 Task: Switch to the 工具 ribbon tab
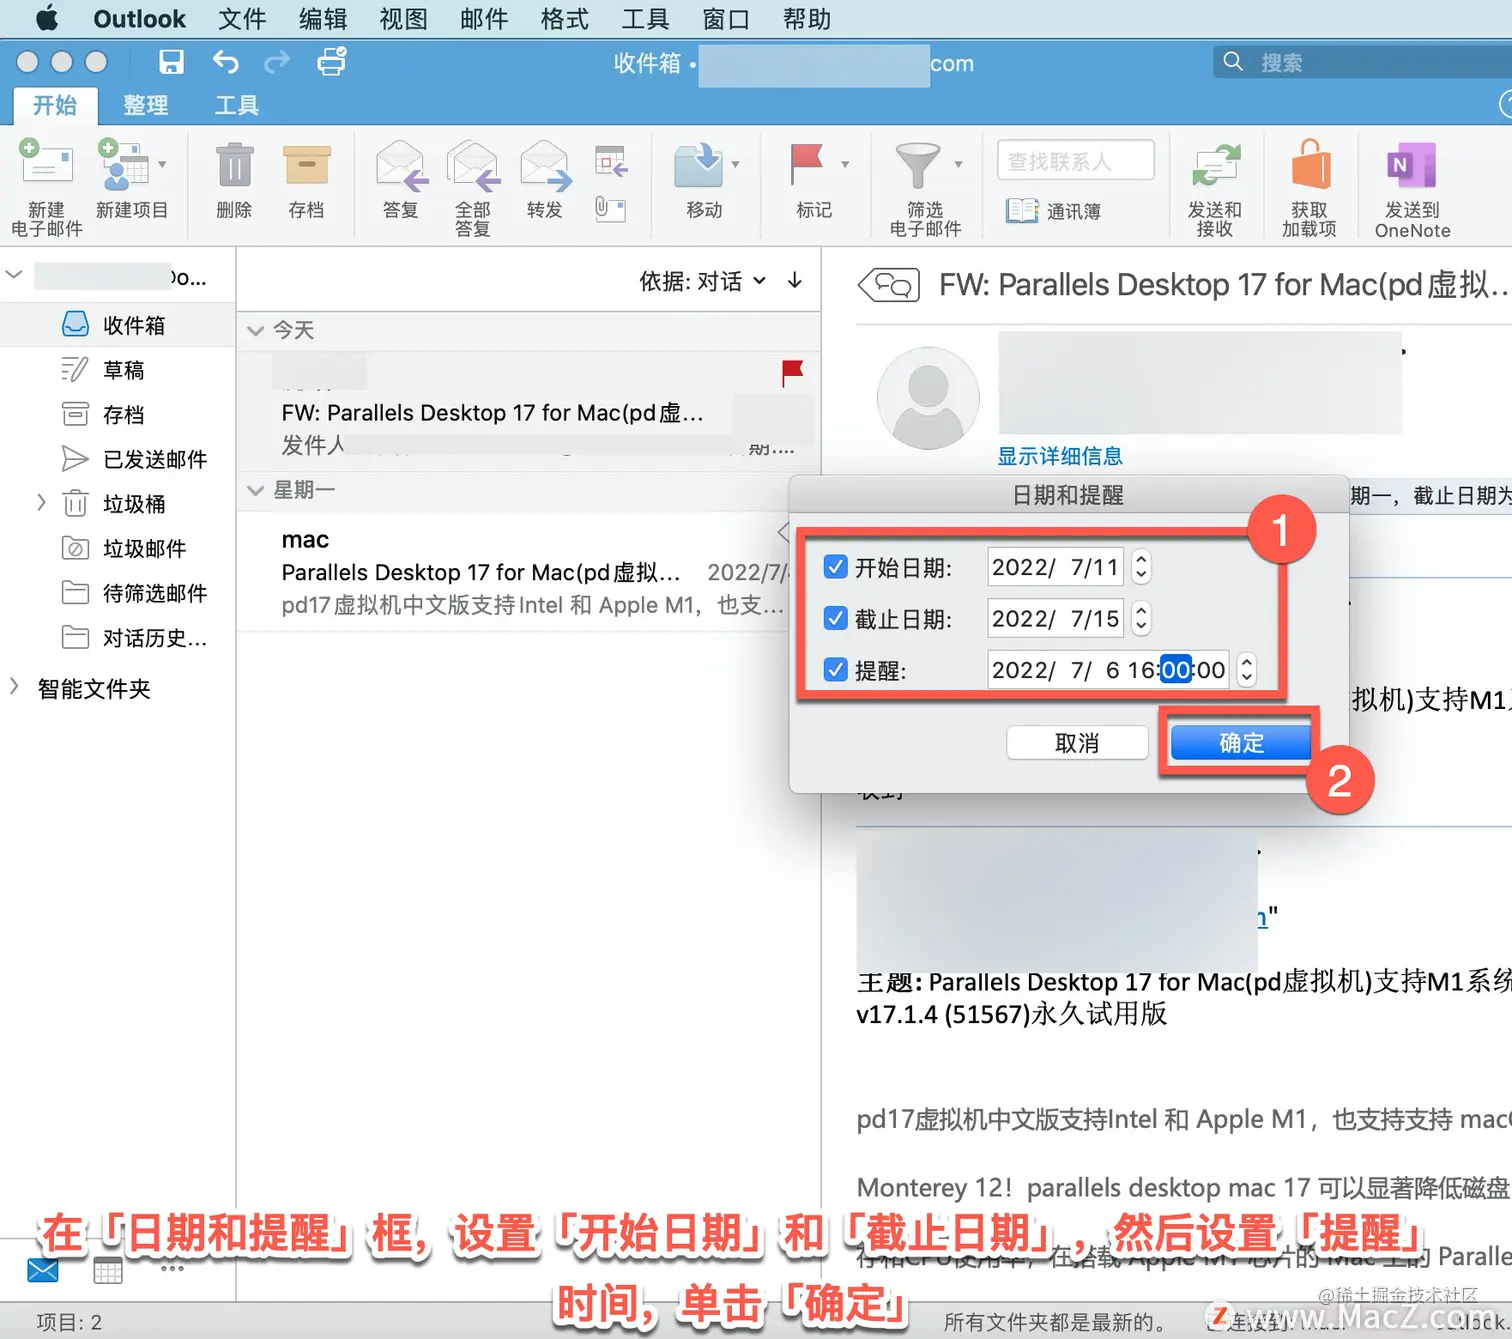click(x=237, y=105)
